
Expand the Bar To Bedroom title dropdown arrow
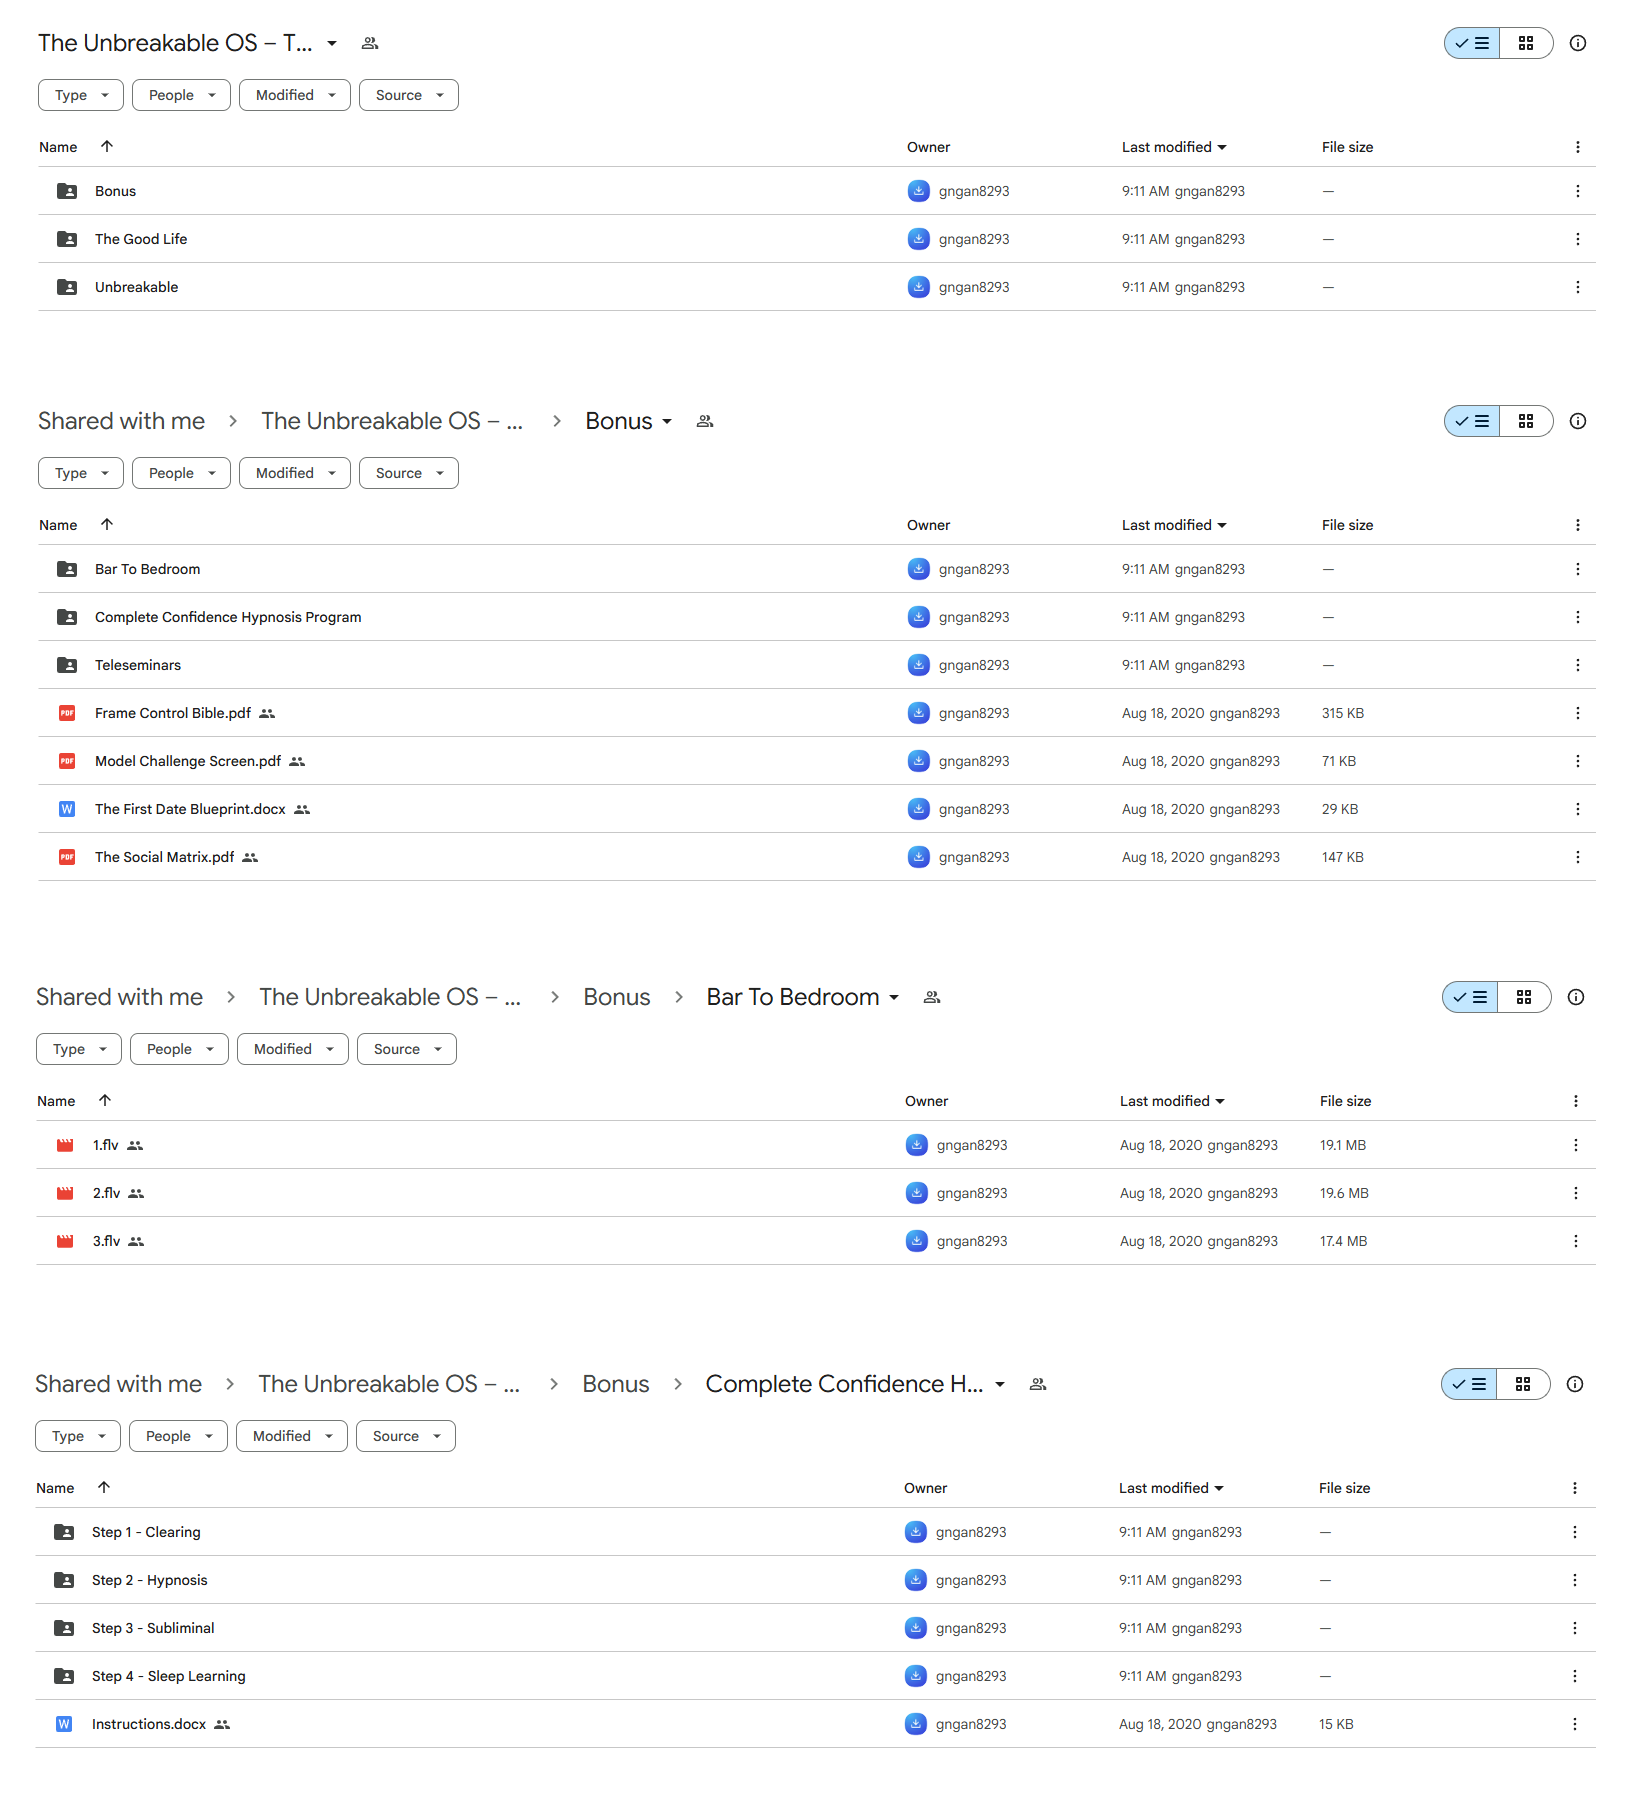point(894,997)
